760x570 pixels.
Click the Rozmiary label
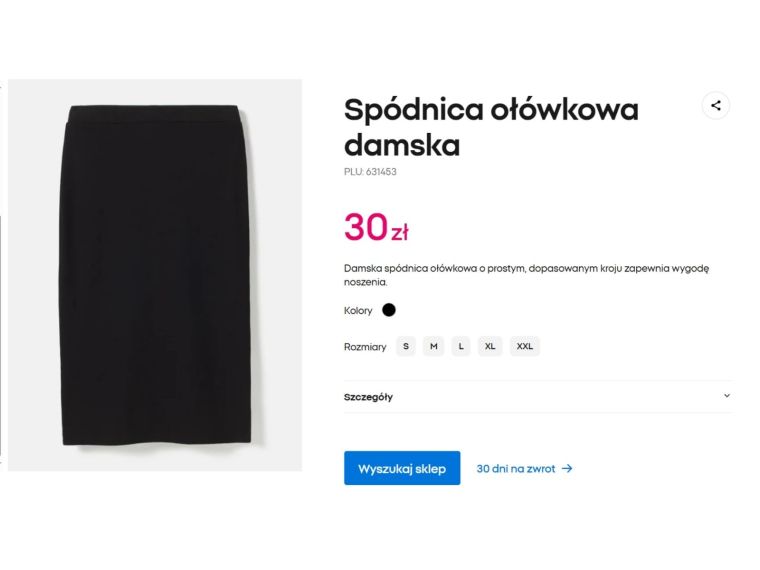(x=365, y=347)
